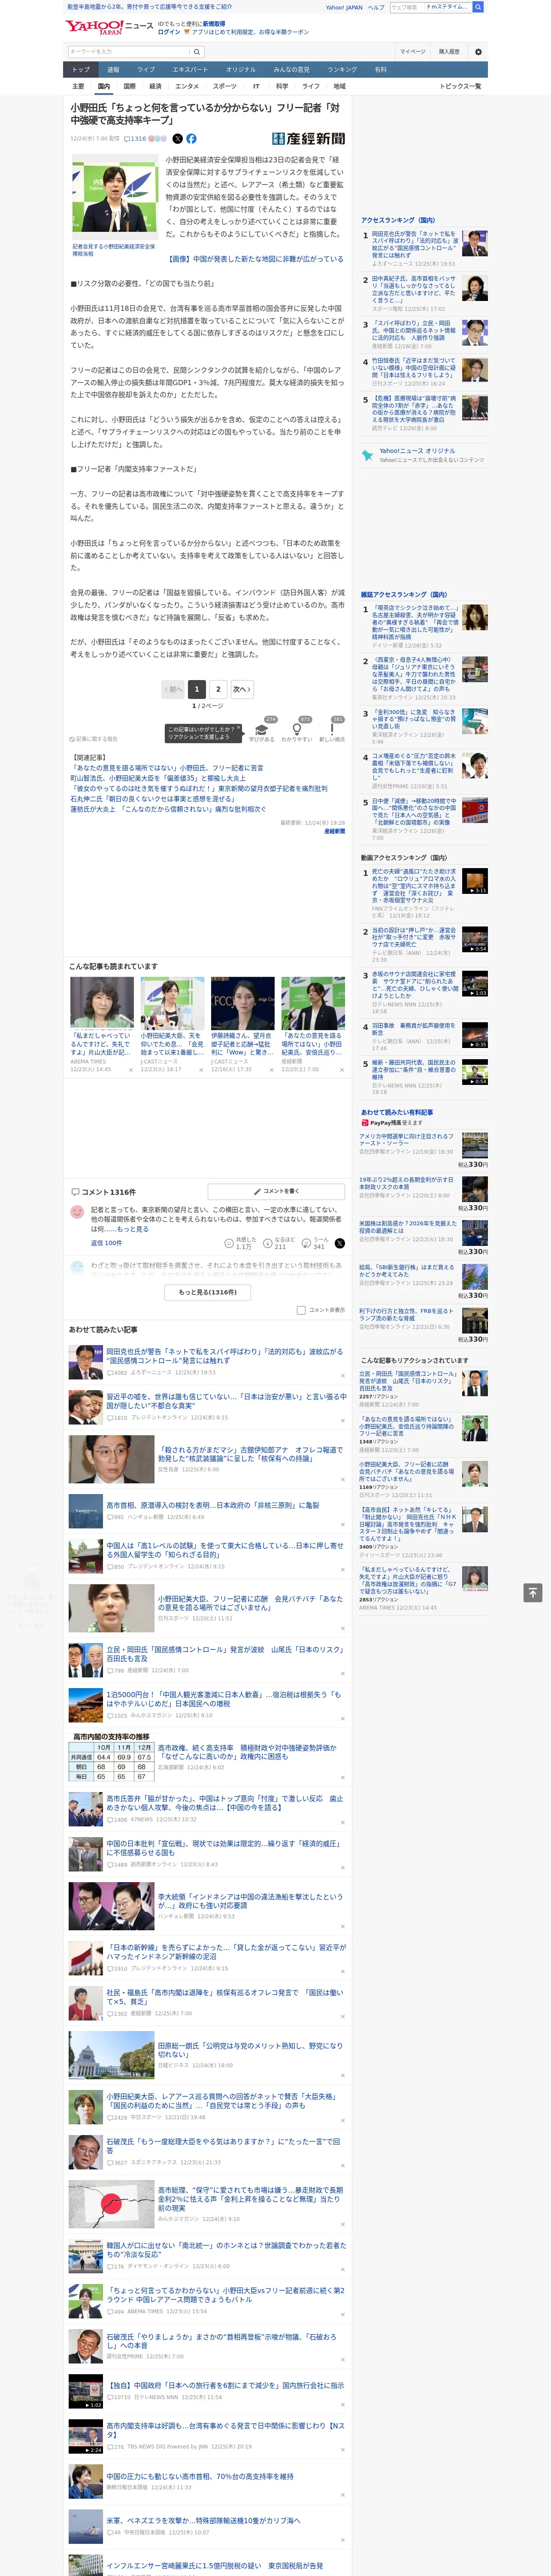551x2576 pixels.
Task: Open the みんなの意見 tab
Action: pyautogui.click(x=291, y=69)
